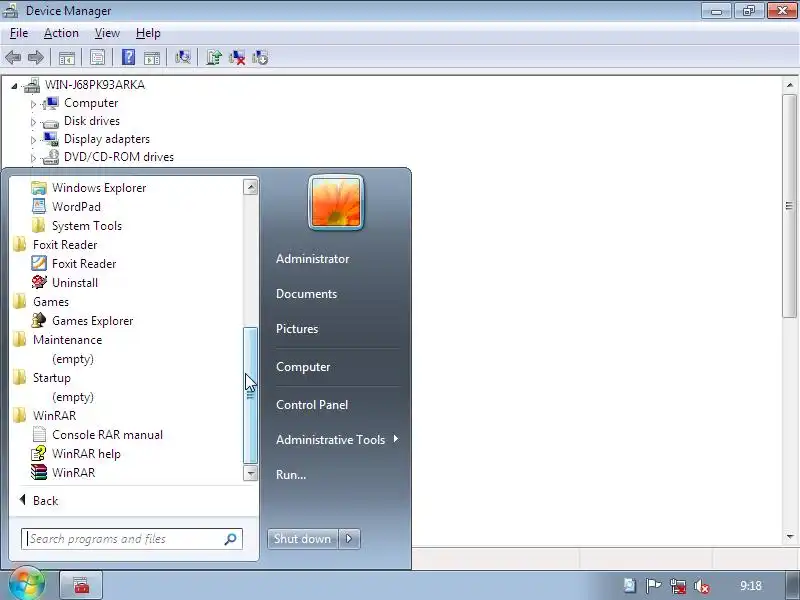
Task: Click the toolbox icon on the taskbar
Action: 81,585
